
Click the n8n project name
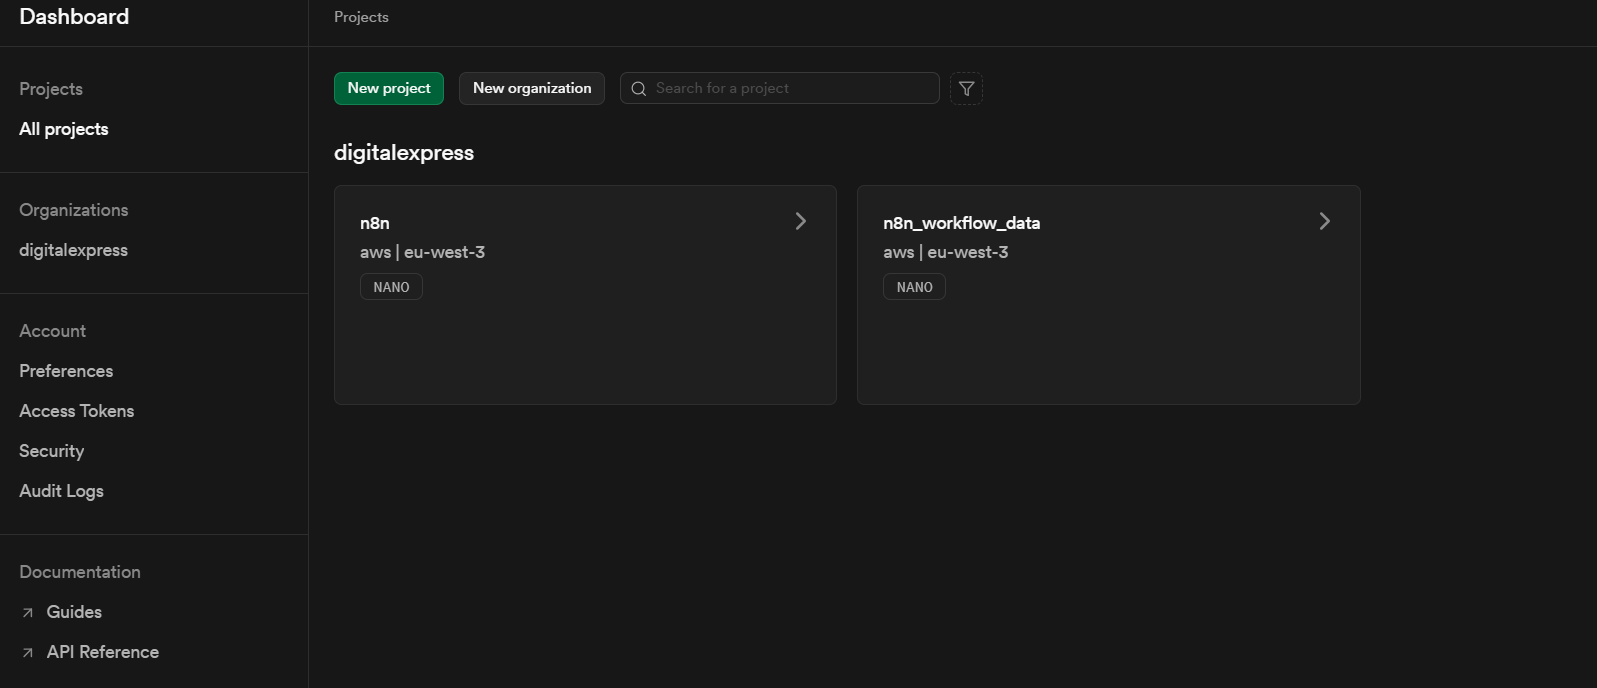point(375,223)
